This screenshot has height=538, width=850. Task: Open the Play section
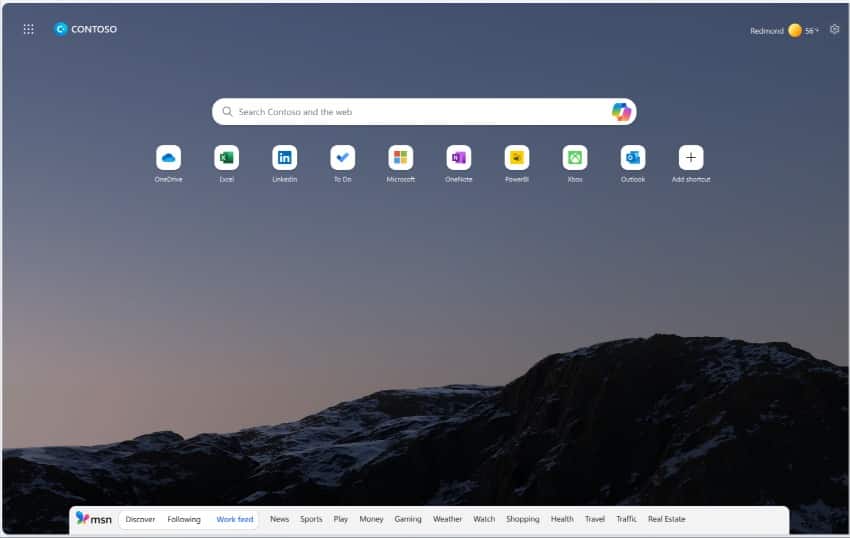pyautogui.click(x=341, y=520)
